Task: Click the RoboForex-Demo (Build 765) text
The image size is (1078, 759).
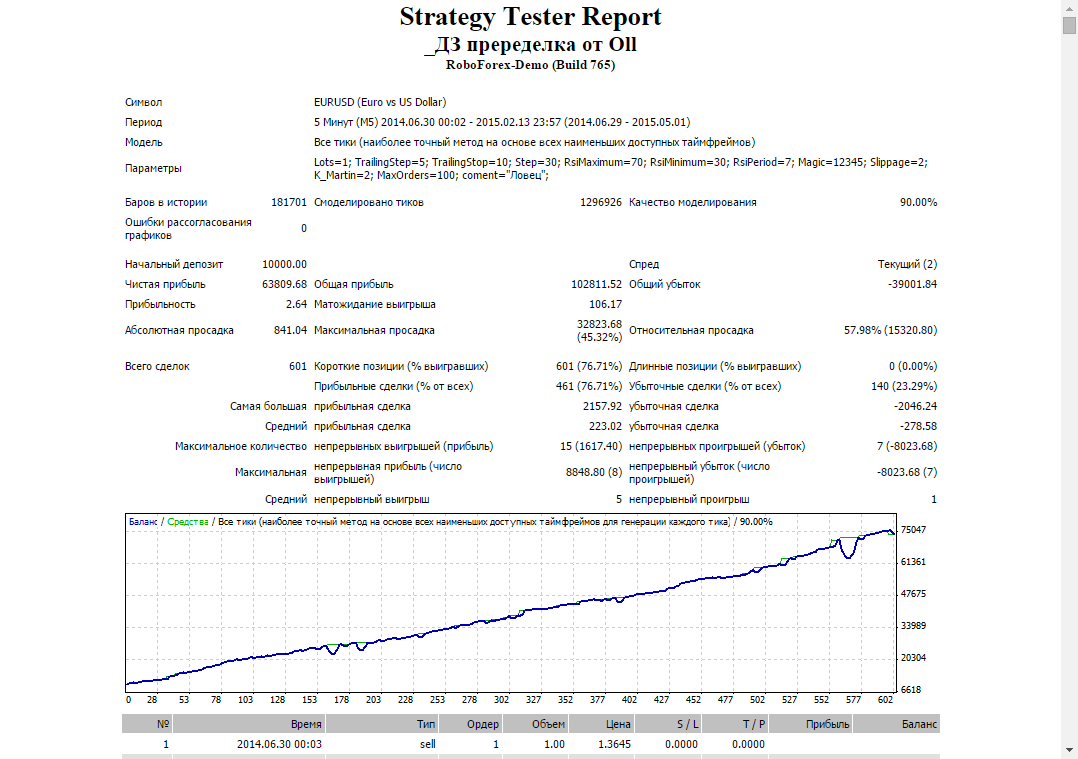Action: pyautogui.click(x=530, y=65)
